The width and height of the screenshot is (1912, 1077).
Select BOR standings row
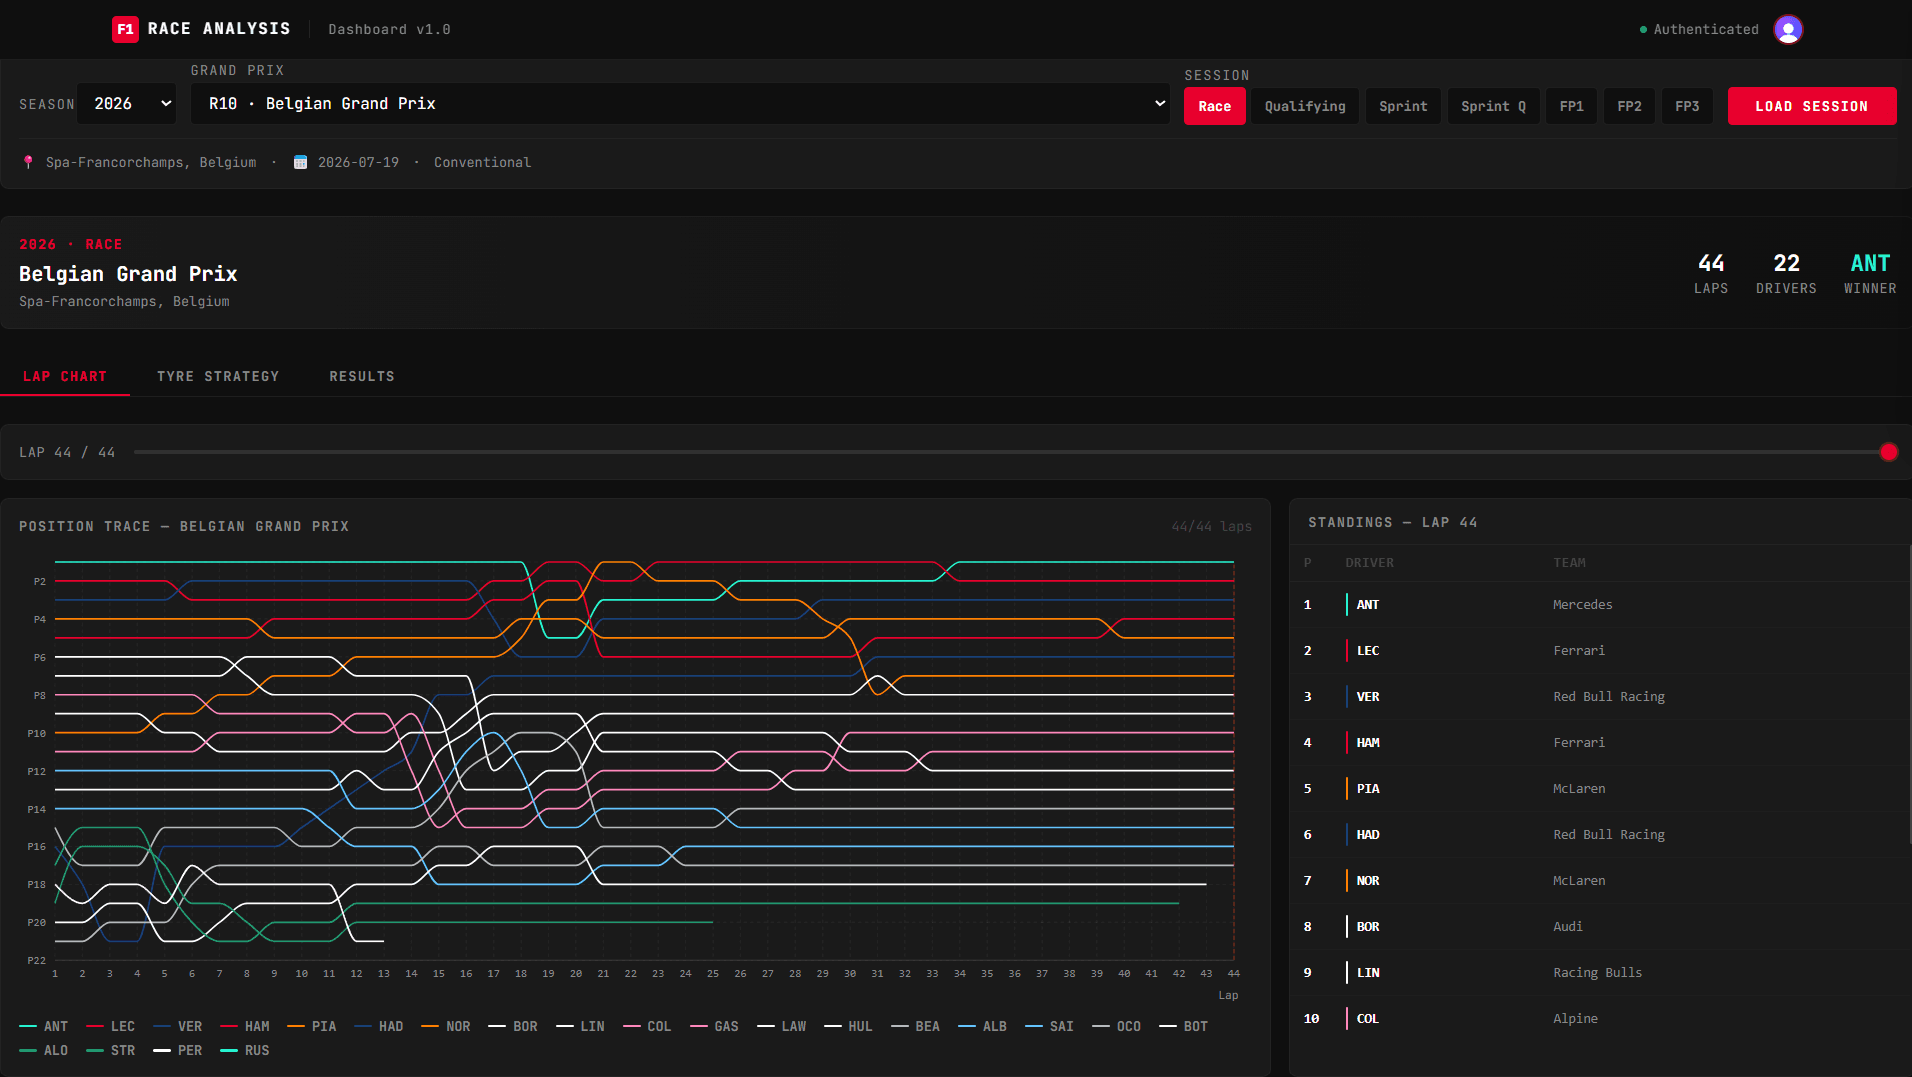pyautogui.click(x=1600, y=927)
